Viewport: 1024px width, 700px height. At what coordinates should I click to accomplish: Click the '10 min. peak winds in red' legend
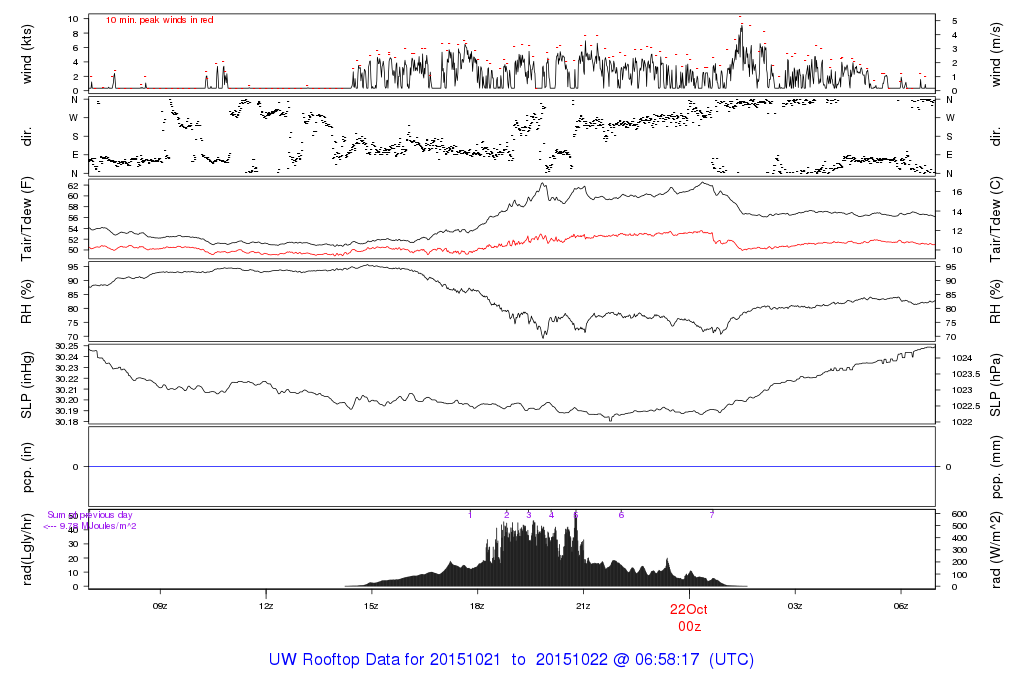click(159, 20)
